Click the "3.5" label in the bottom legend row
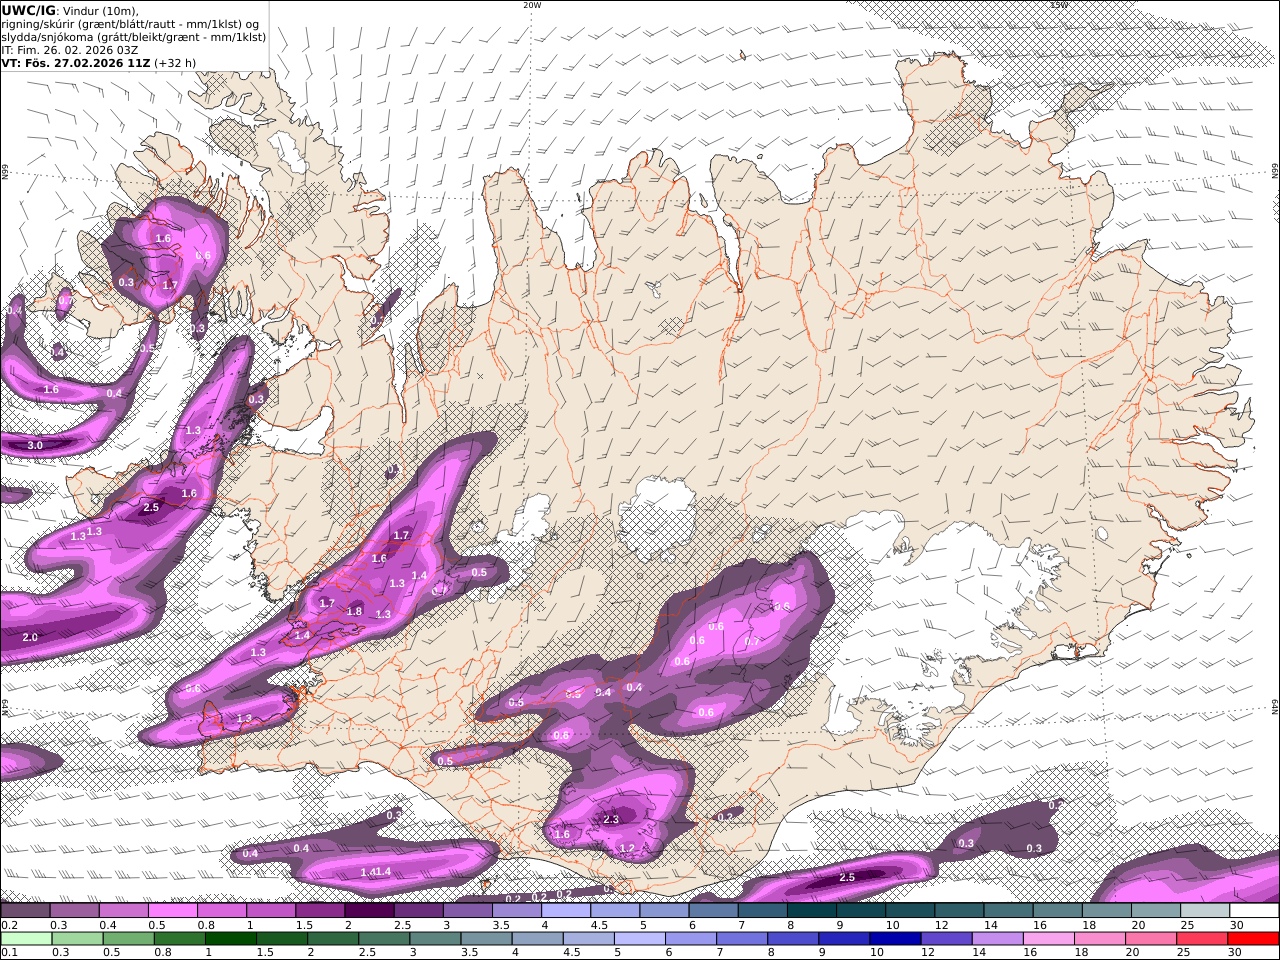 (469, 952)
